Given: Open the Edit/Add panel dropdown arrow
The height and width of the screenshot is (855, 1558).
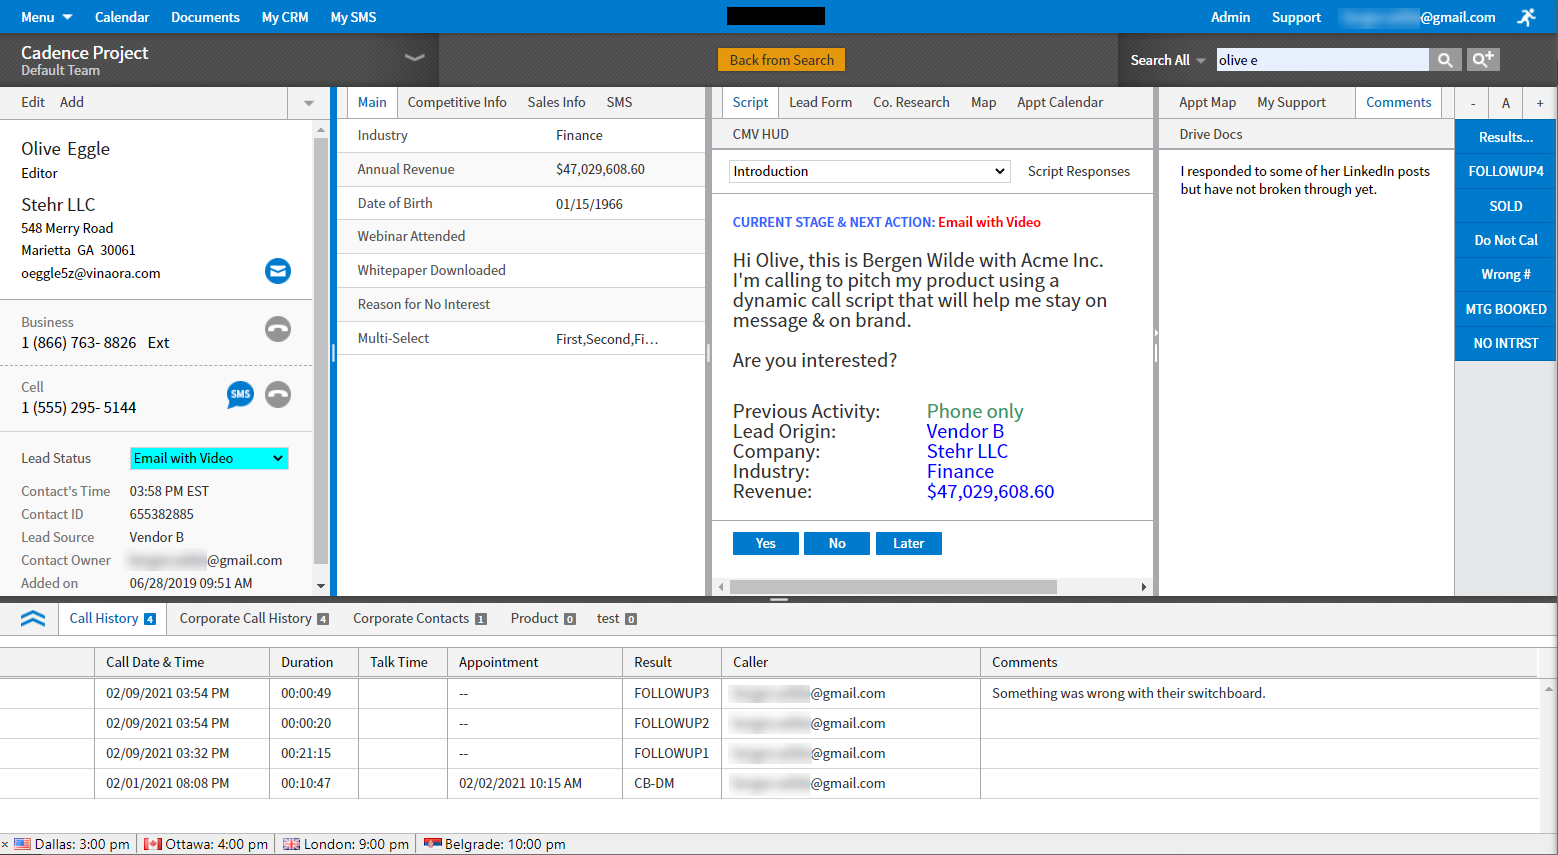Looking at the screenshot, I should tap(308, 103).
